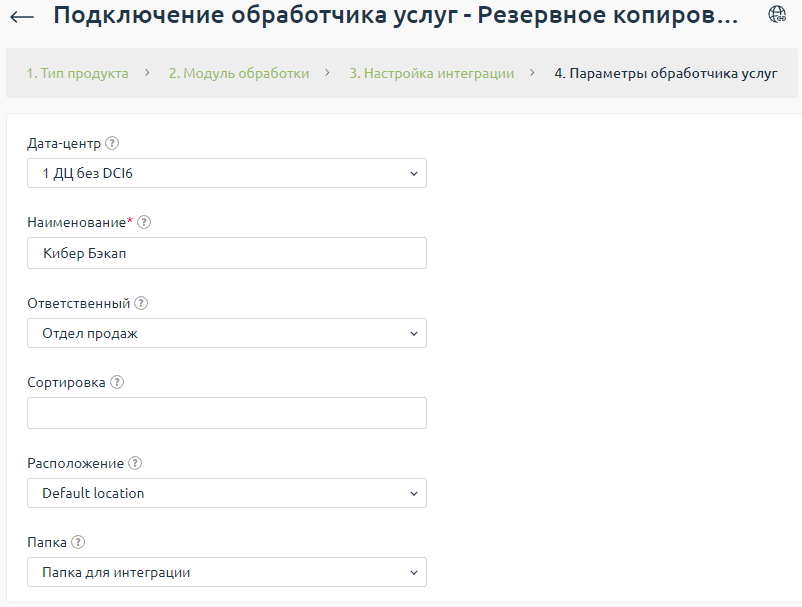Open the Default location dropdown
Screen dimensions: 802x607
point(227,493)
